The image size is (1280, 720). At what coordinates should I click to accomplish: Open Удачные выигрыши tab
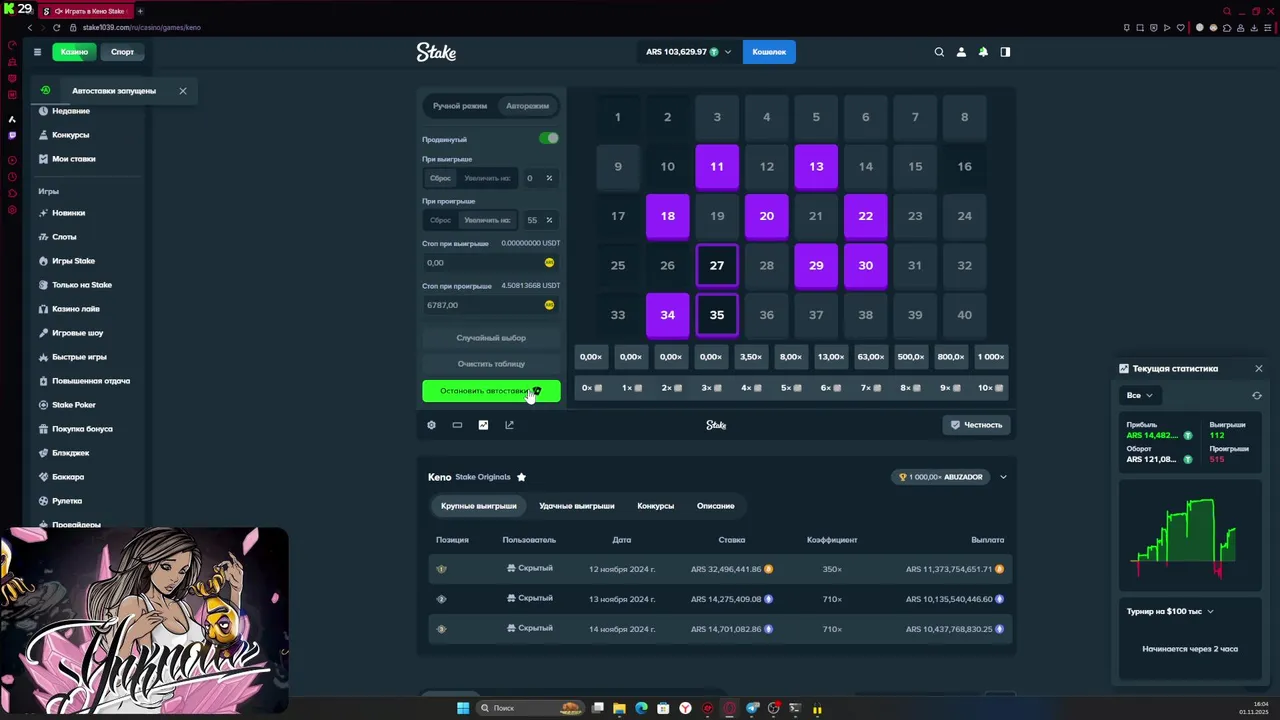coord(577,506)
